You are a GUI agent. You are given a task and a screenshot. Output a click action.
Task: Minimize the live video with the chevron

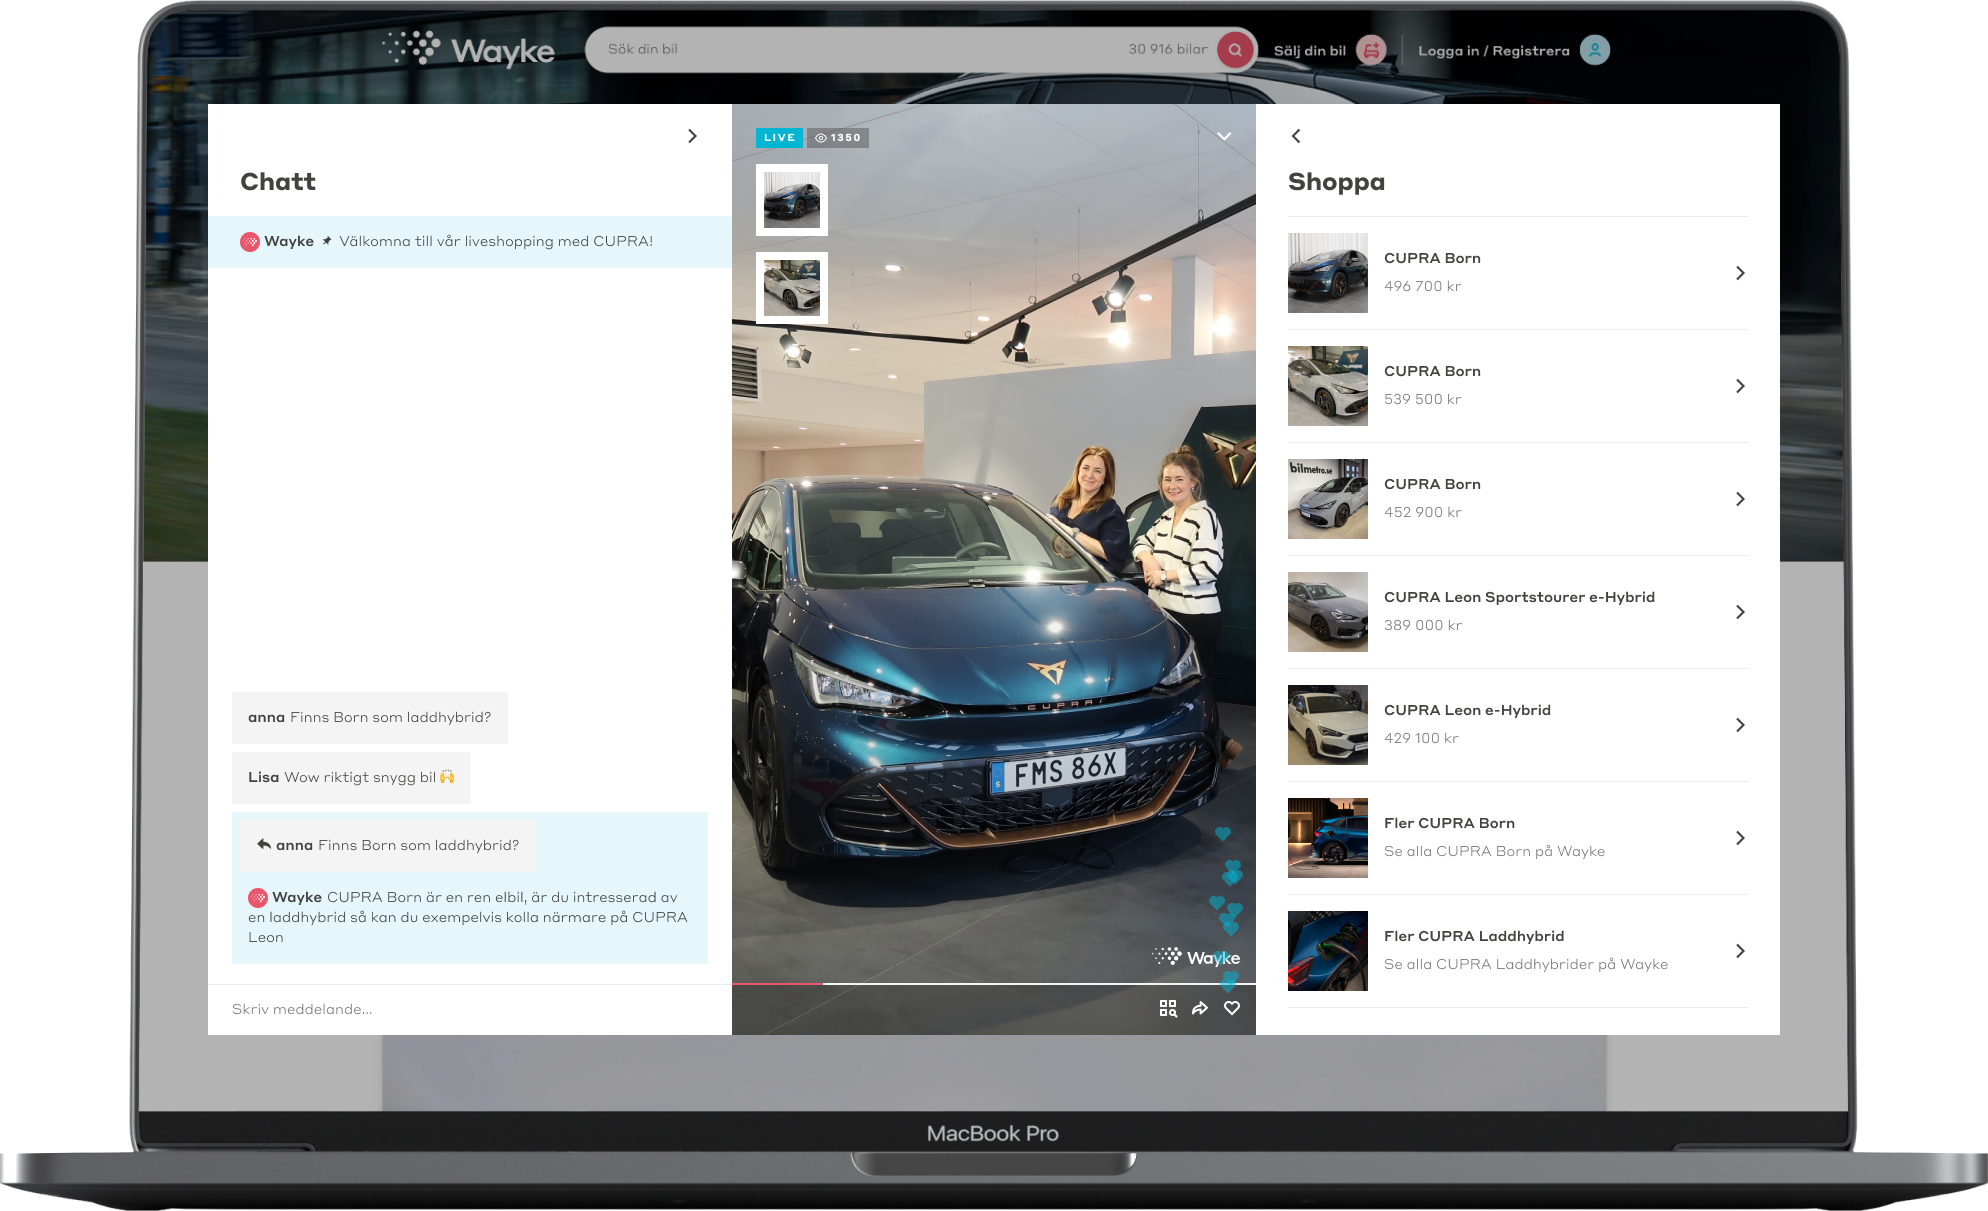1224,136
